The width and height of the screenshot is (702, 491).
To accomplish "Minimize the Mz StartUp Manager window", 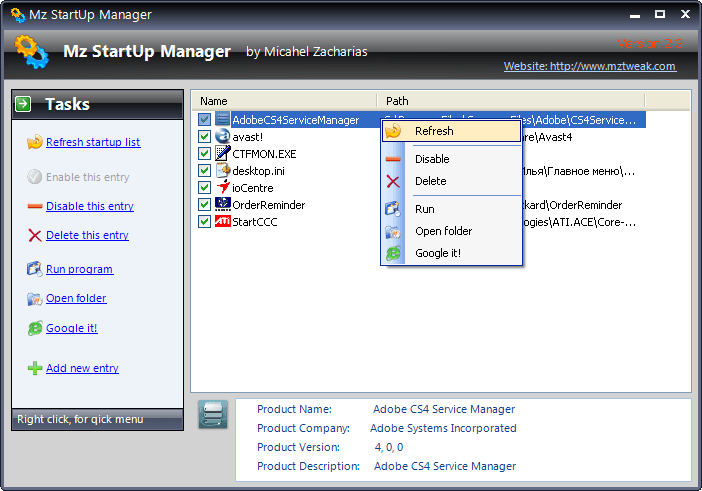I will pos(634,15).
